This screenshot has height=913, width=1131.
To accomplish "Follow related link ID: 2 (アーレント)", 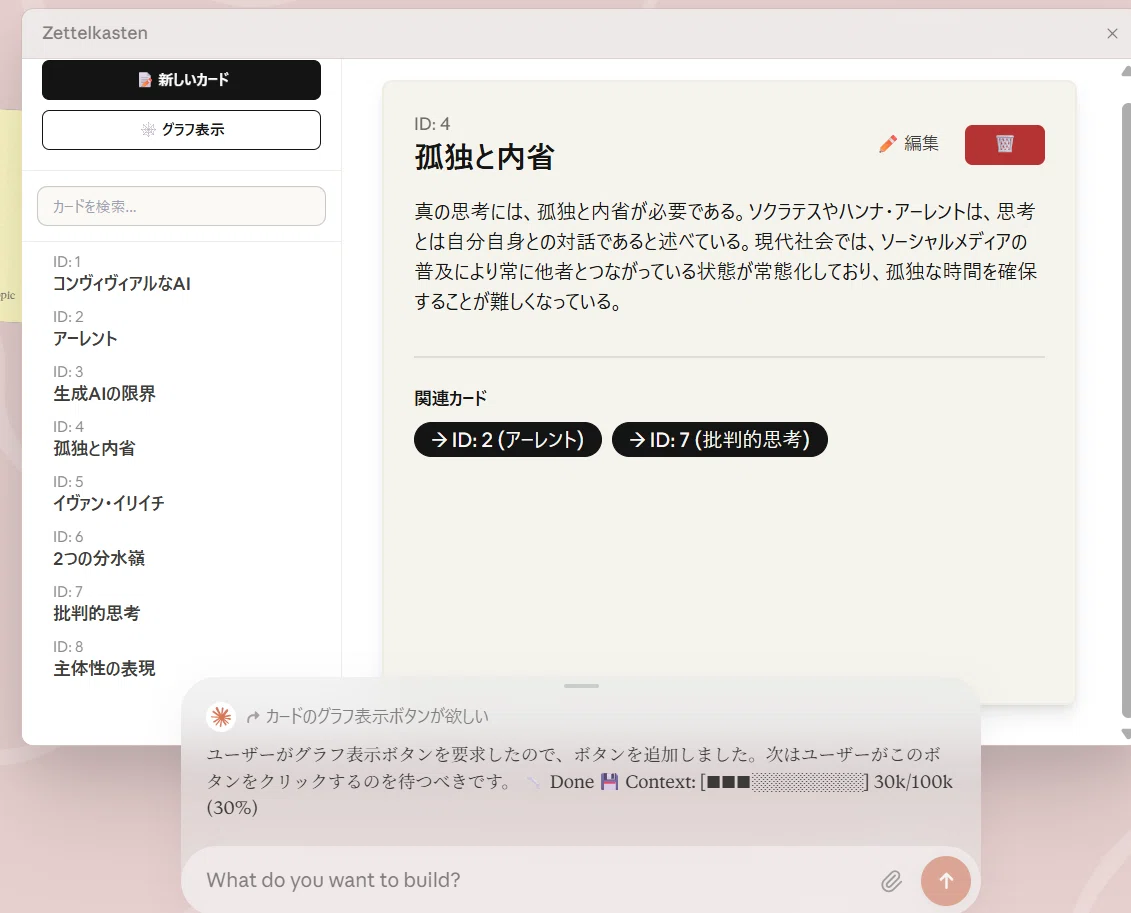I will pos(508,439).
